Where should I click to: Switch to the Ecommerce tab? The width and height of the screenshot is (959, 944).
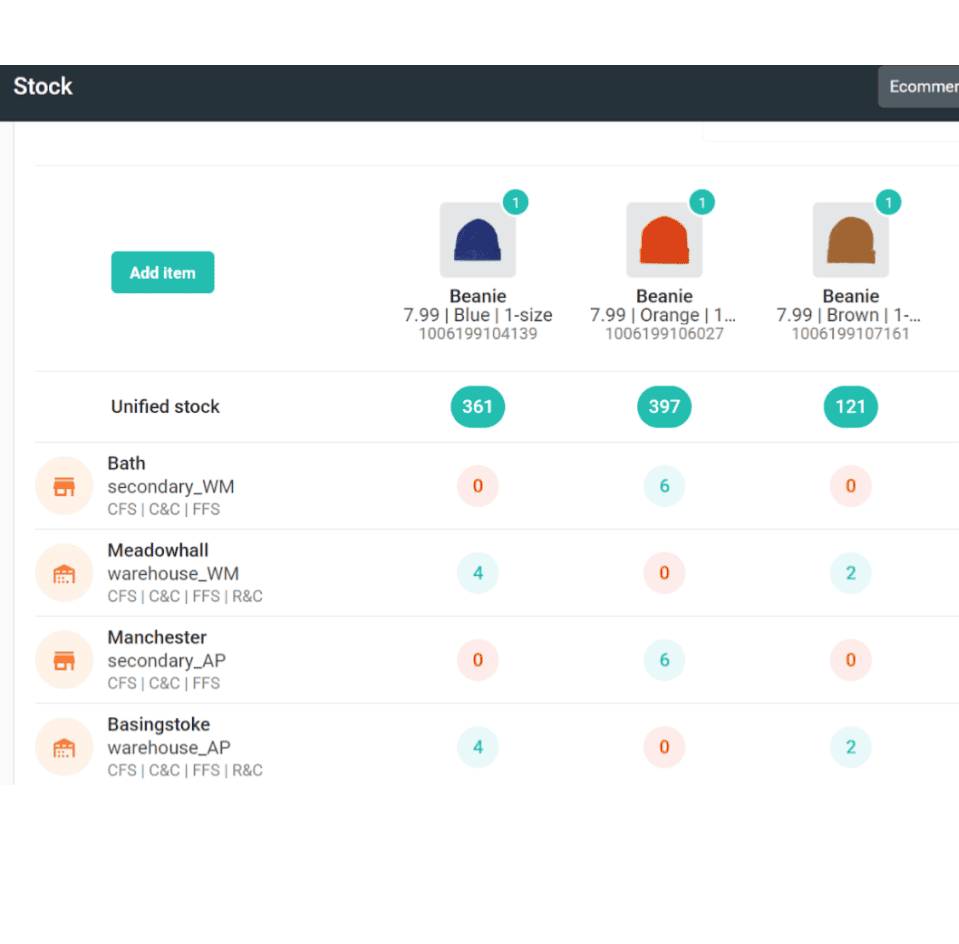tap(922, 86)
